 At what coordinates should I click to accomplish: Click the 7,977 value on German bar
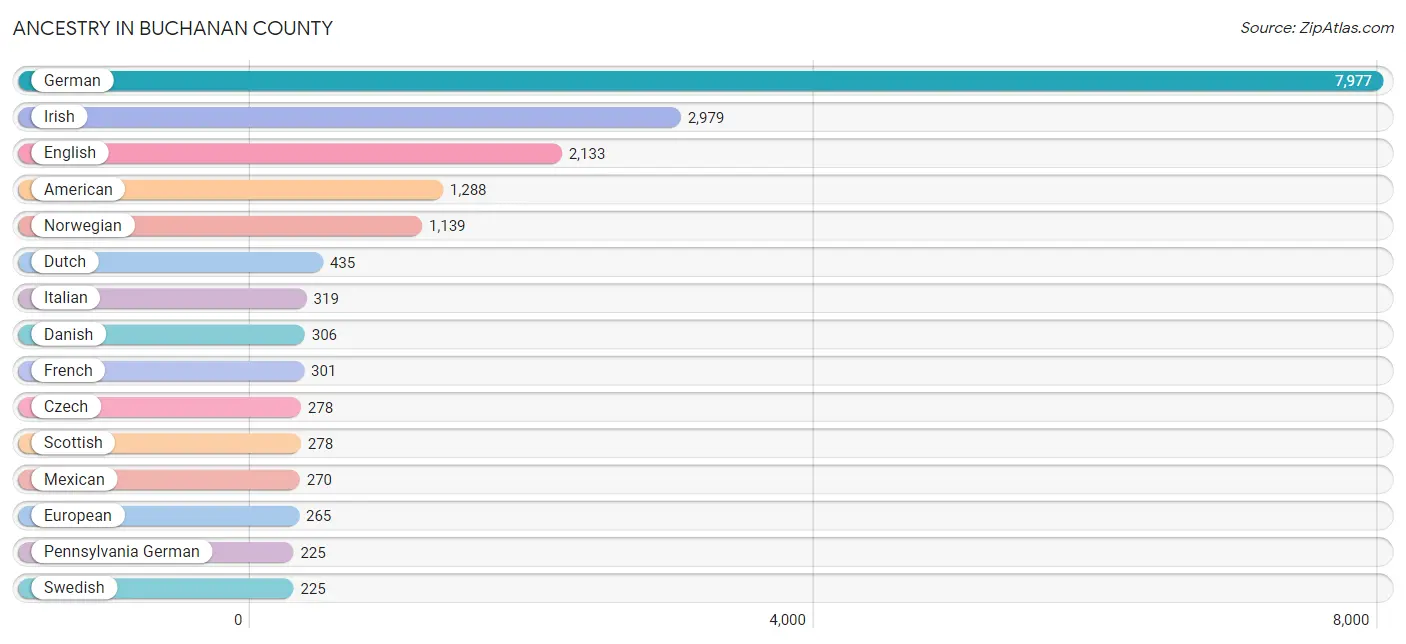click(1353, 81)
